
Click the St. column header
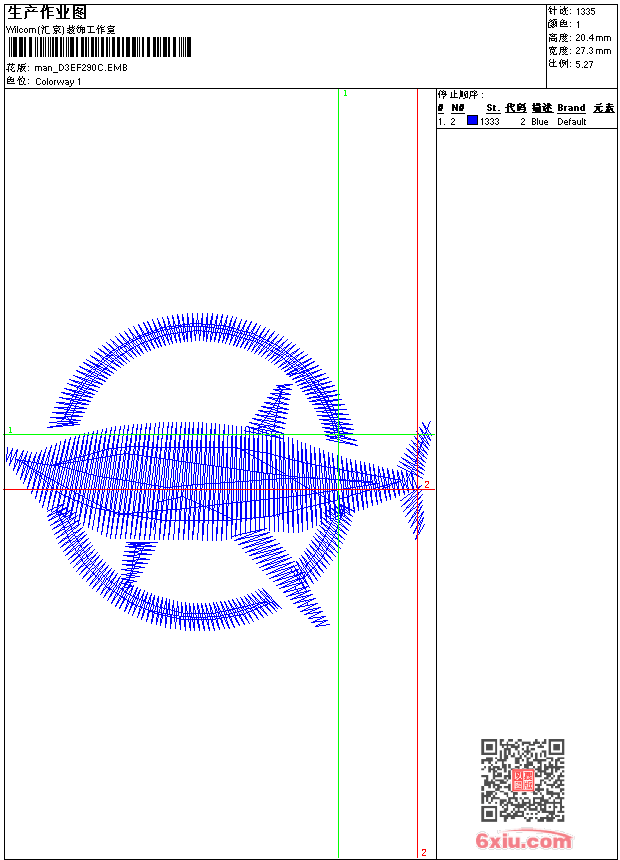[x=493, y=108]
